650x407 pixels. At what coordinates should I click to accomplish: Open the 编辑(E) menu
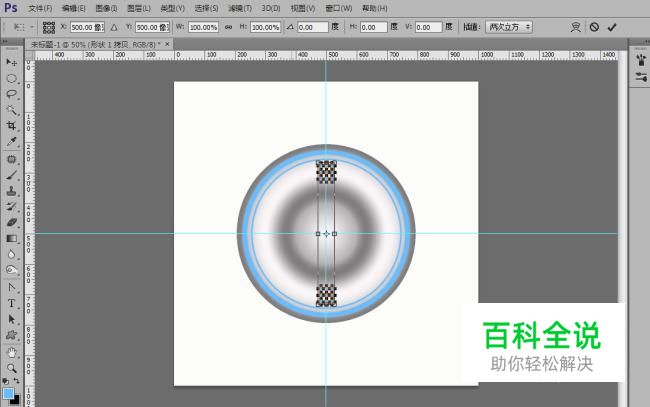(73, 8)
